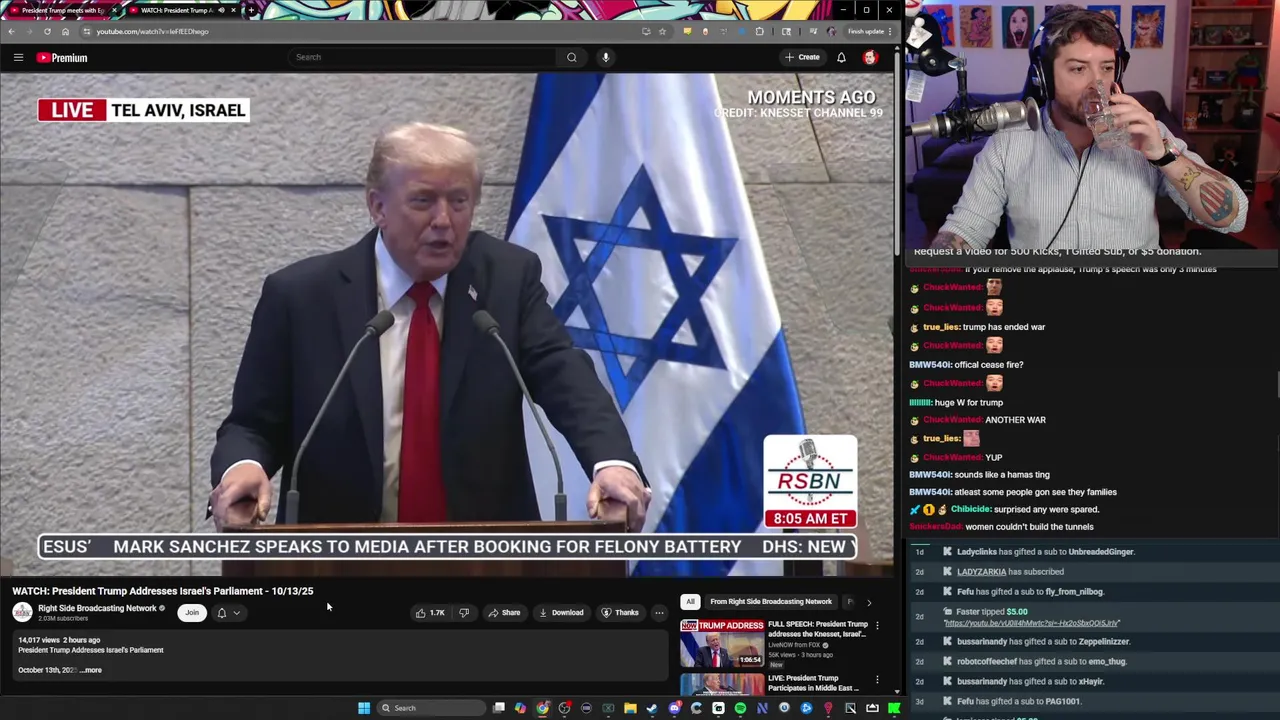Viewport: 1280px width, 720px height.
Task: Click video title 'WATCH: President Trump Addresses Israel's Parliament'
Action: point(162,591)
